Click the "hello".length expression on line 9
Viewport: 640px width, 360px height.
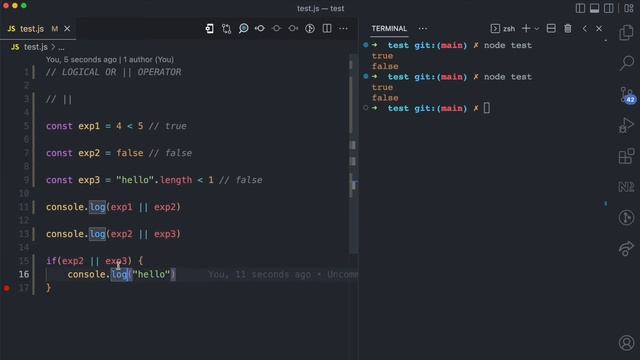coord(154,180)
